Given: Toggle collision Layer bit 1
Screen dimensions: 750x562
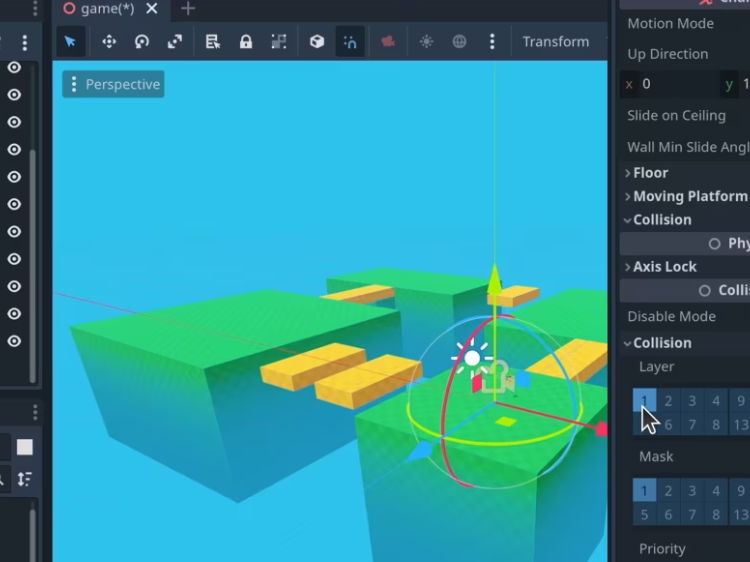Looking at the screenshot, I should pos(644,400).
